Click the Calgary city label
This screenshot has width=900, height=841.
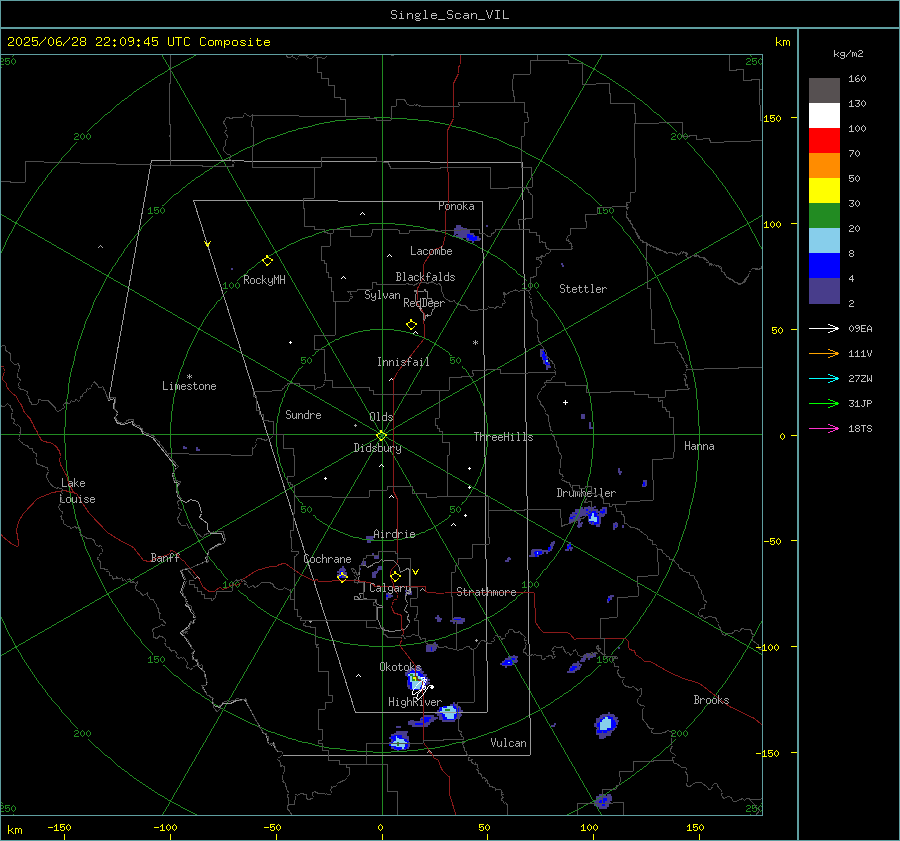coord(390,588)
